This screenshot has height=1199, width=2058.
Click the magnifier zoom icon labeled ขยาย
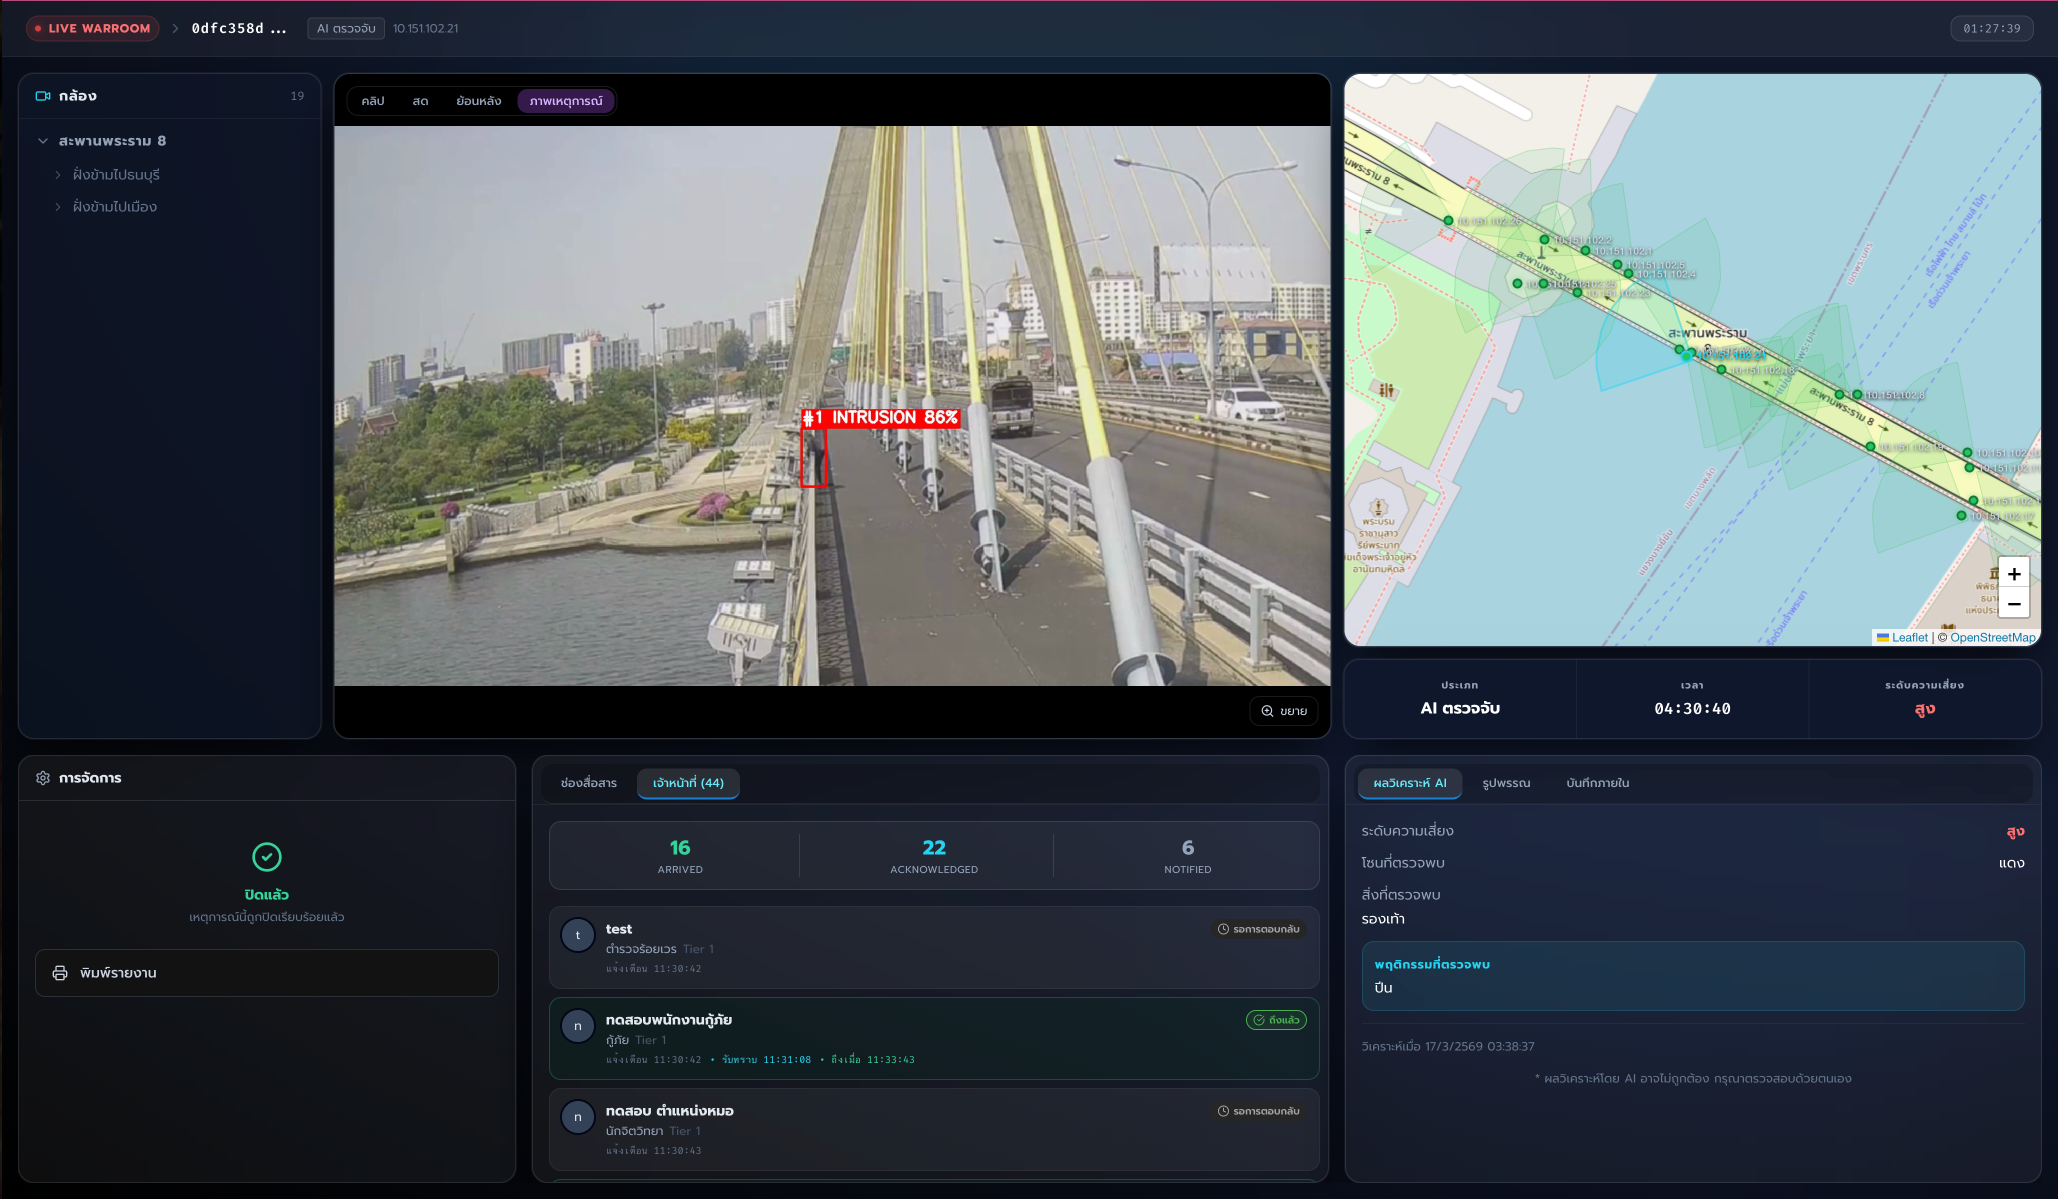[x=1267, y=711]
